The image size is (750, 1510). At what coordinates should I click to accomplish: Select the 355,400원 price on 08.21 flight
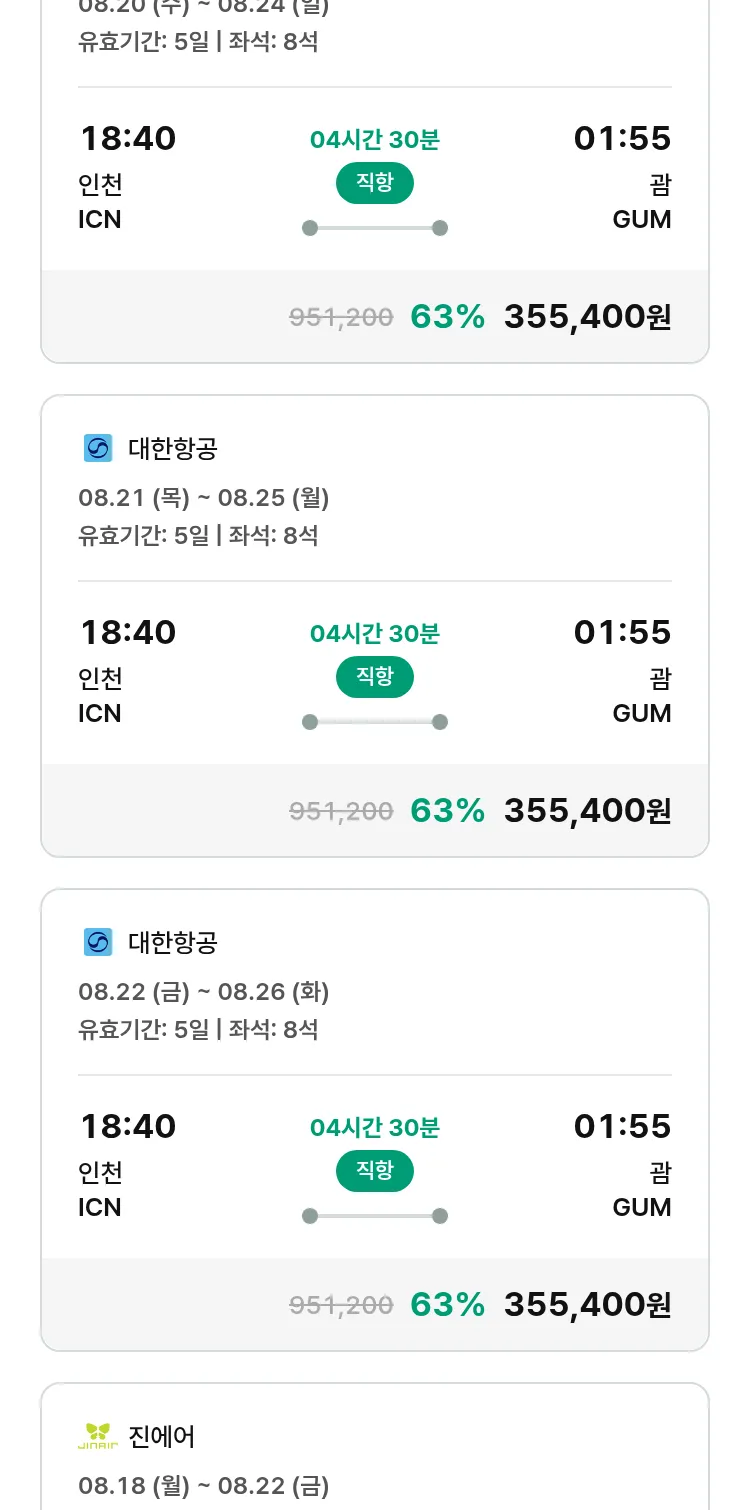coord(587,810)
